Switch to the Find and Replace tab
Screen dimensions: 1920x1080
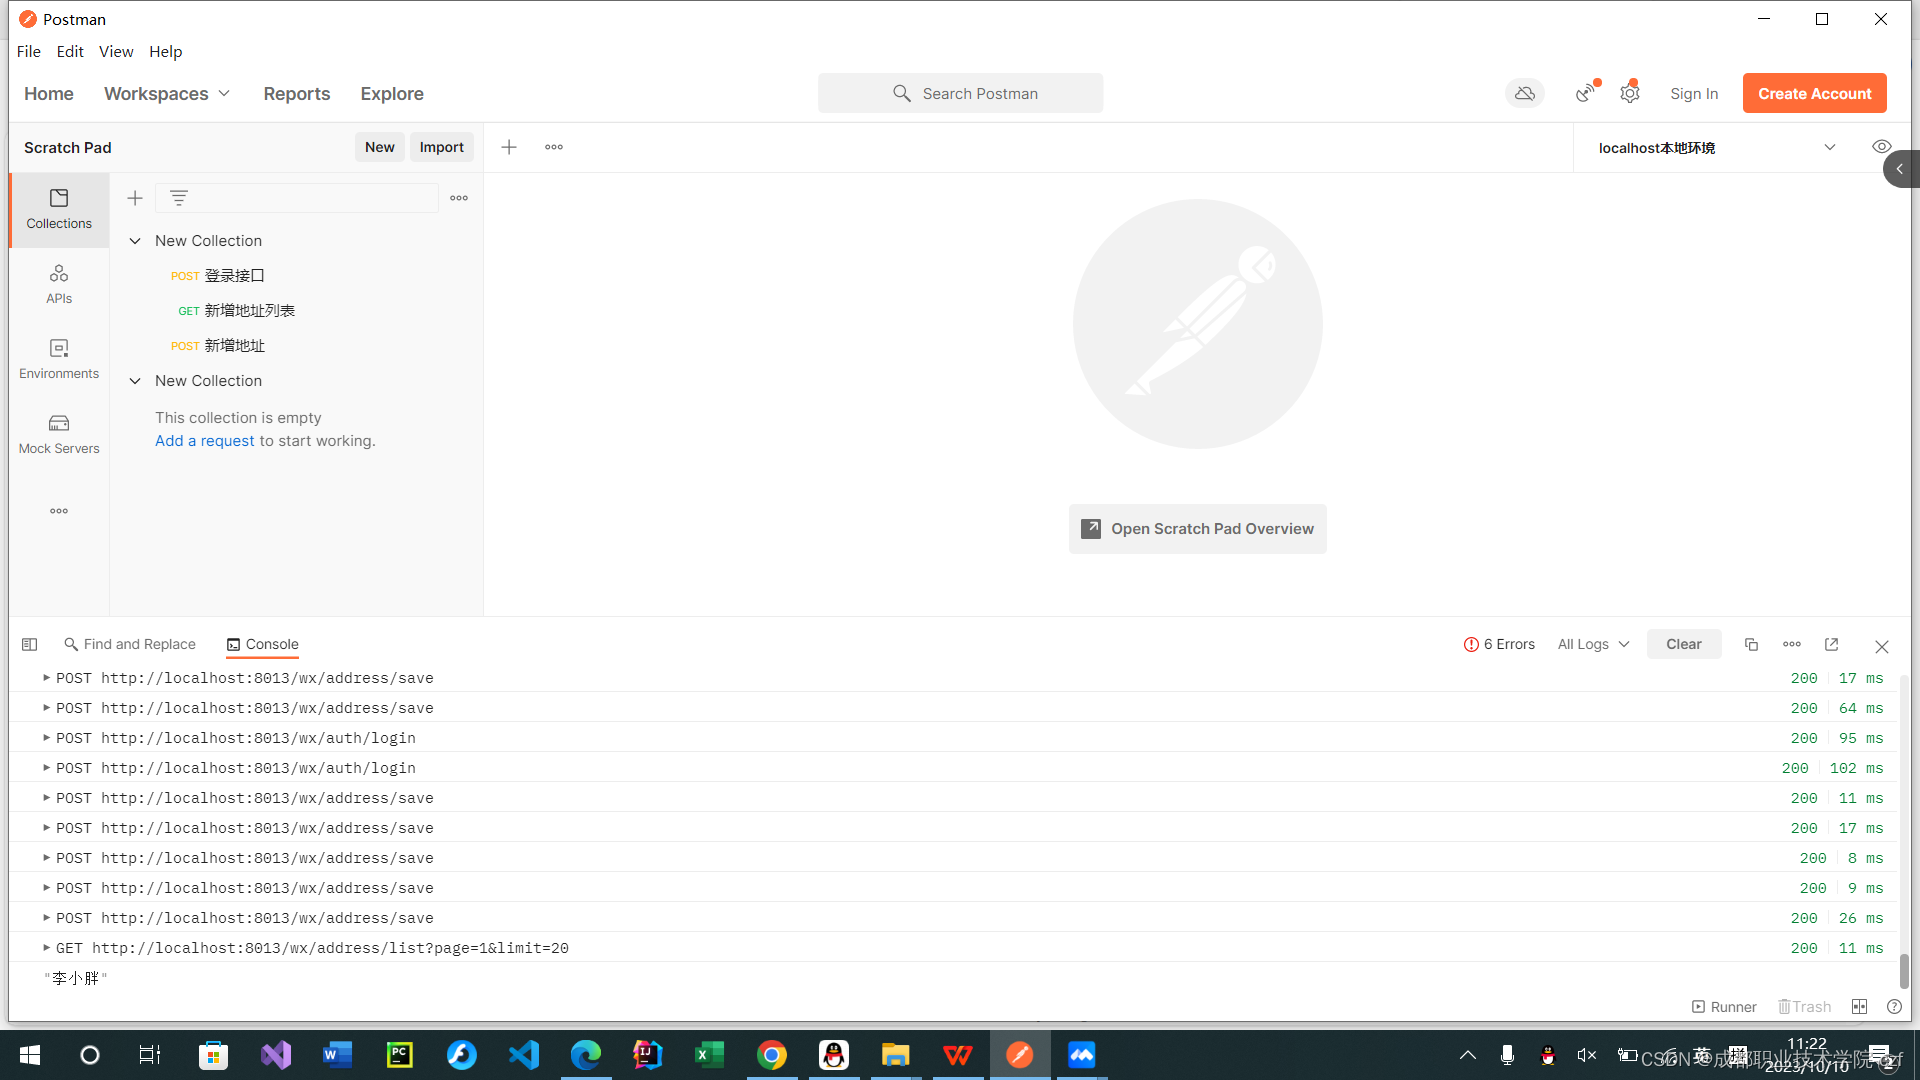pyautogui.click(x=130, y=645)
